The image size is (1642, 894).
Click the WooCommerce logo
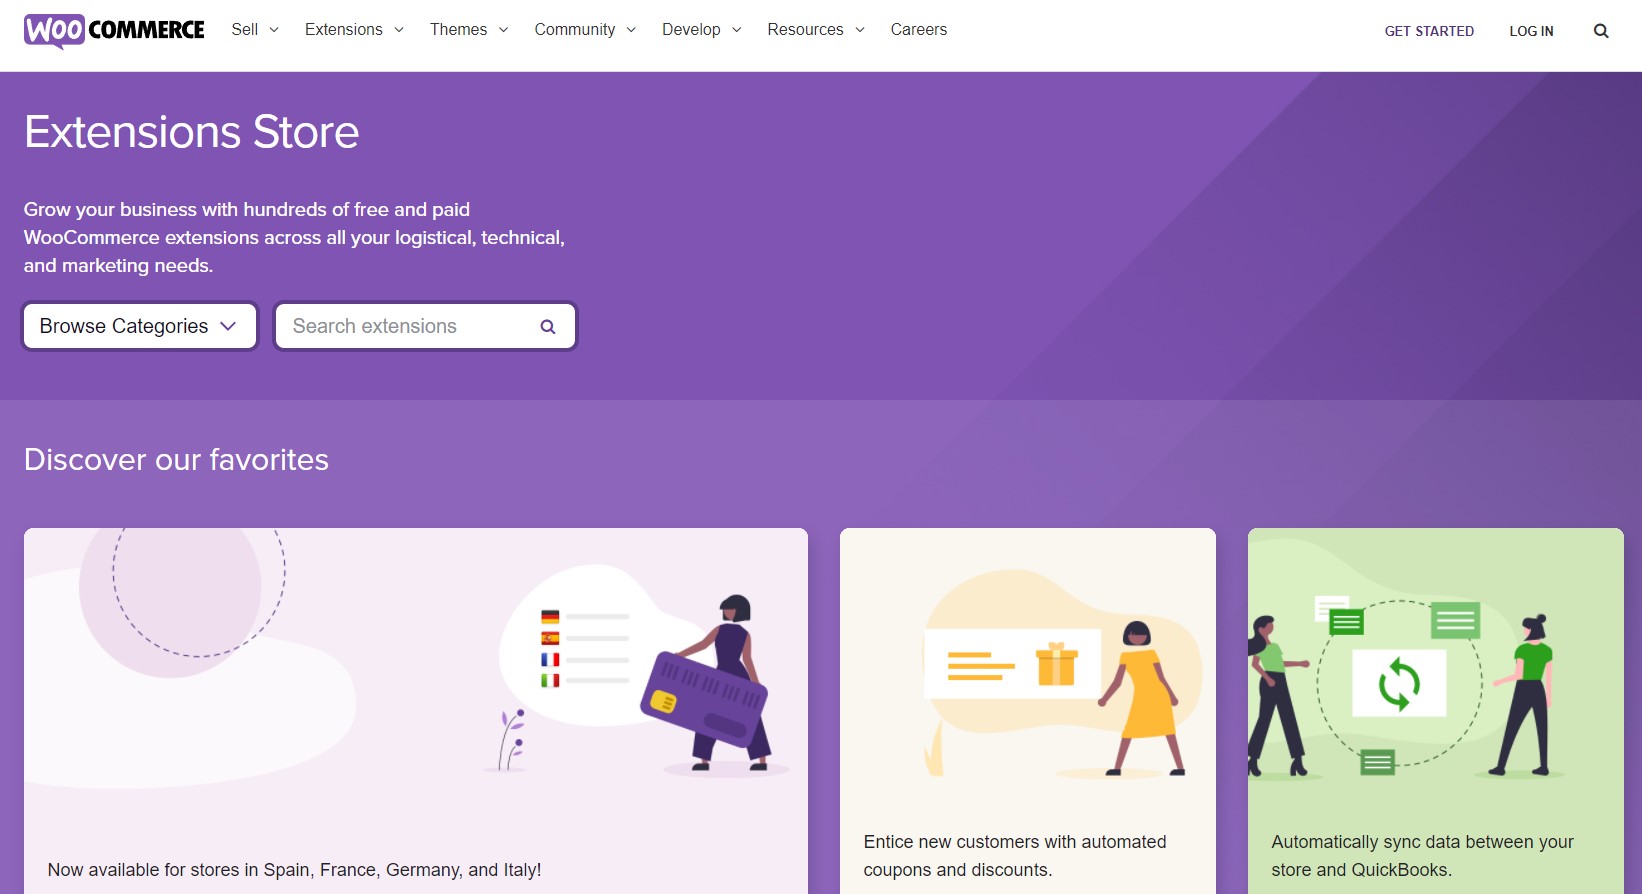[x=114, y=31]
